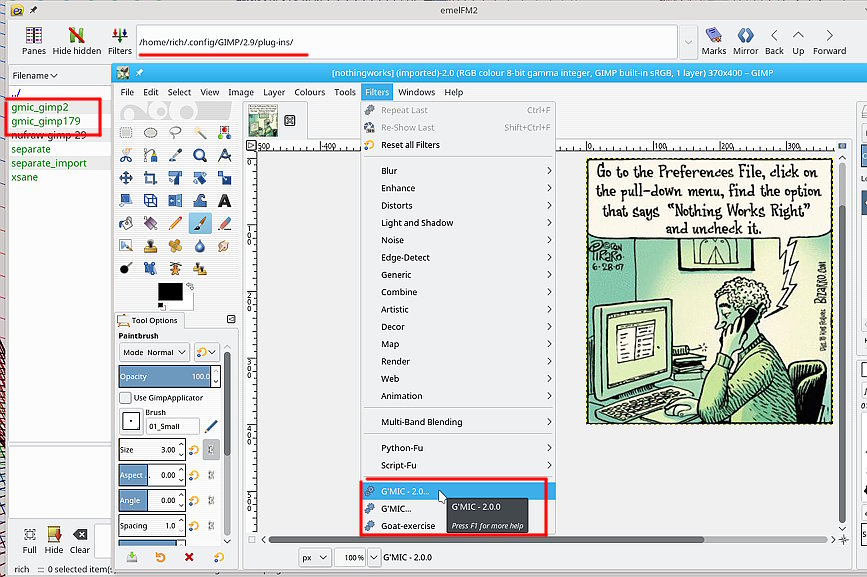Open the Windows menu
The image size is (867, 577).
[x=416, y=92]
